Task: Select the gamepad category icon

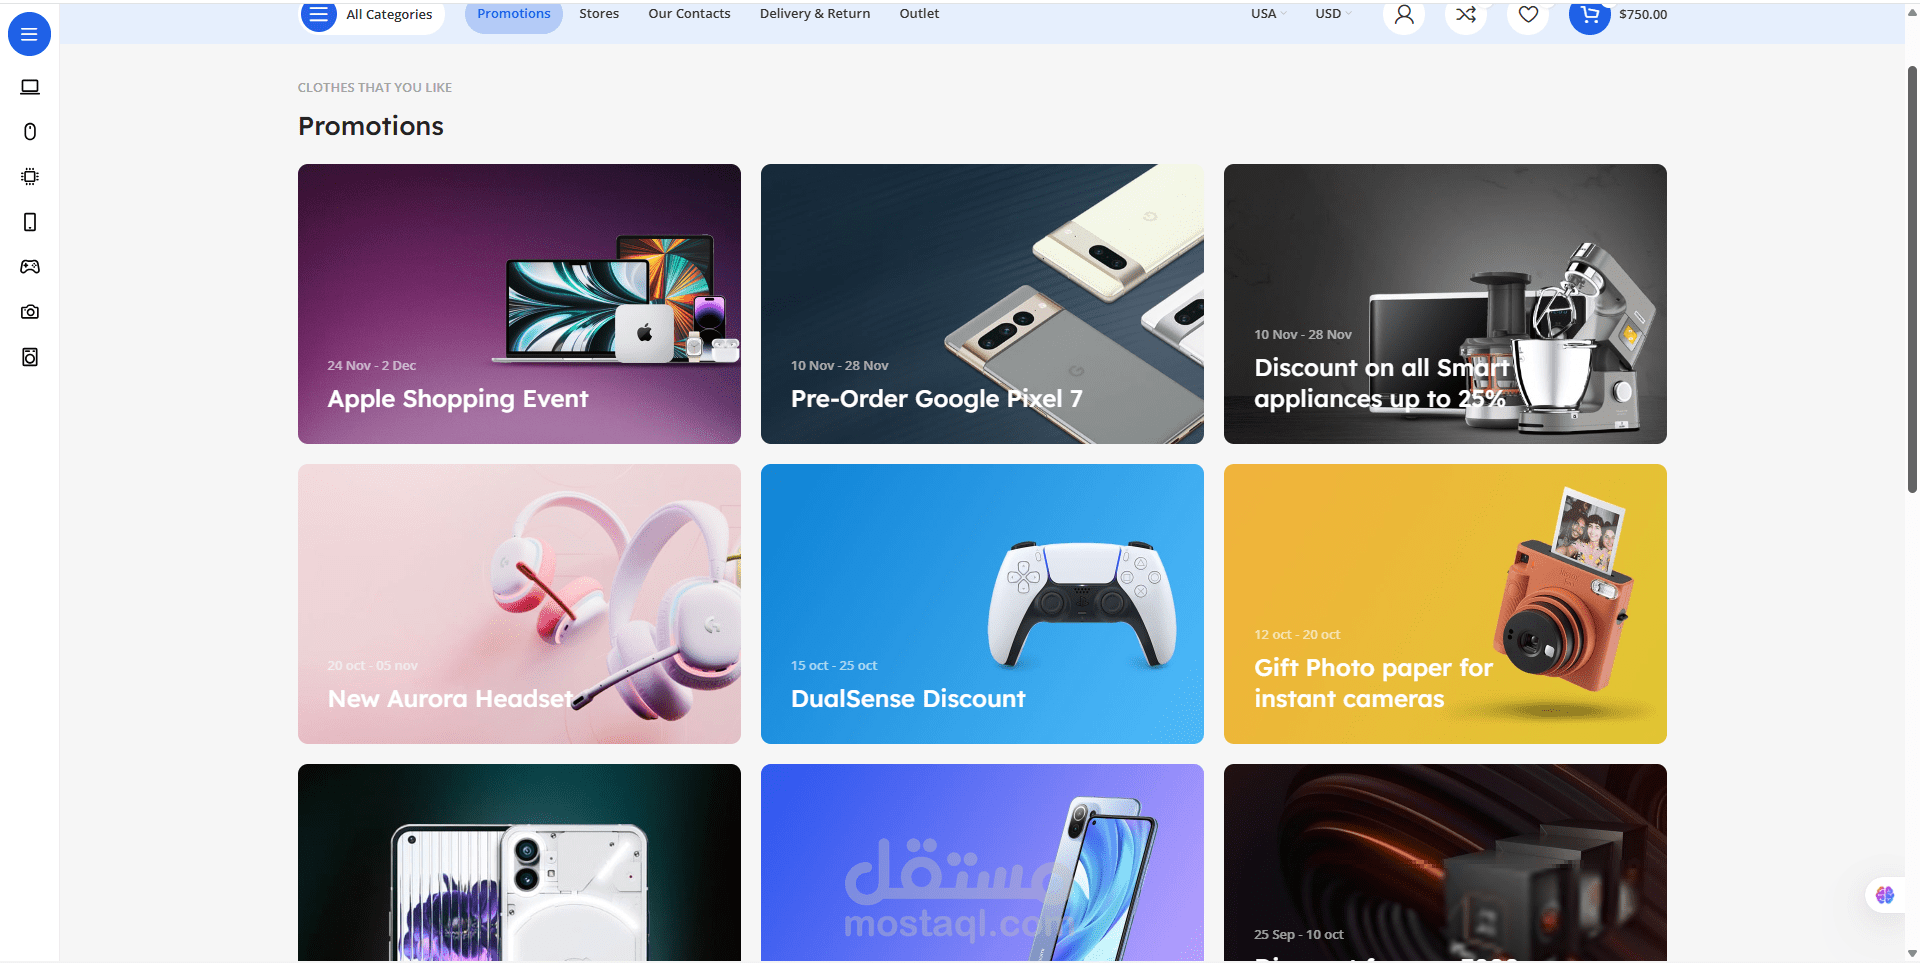Action: (x=30, y=266)
